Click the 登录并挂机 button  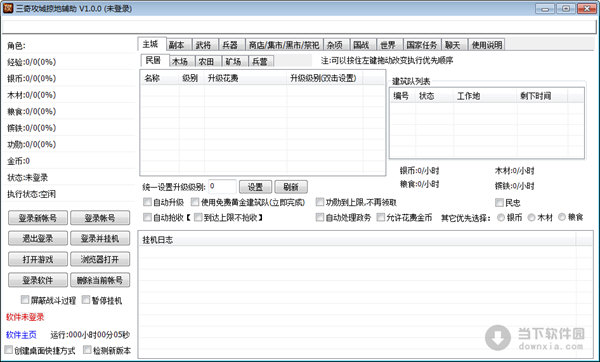pos(100,238)
